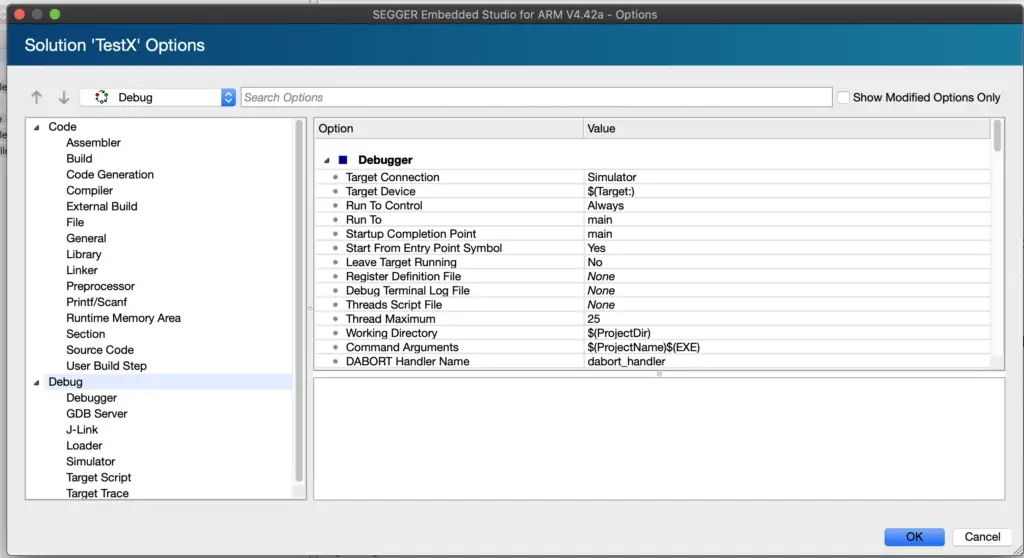Click the Option column header
The image size is (1024, 558).
(x=449, y=129)
